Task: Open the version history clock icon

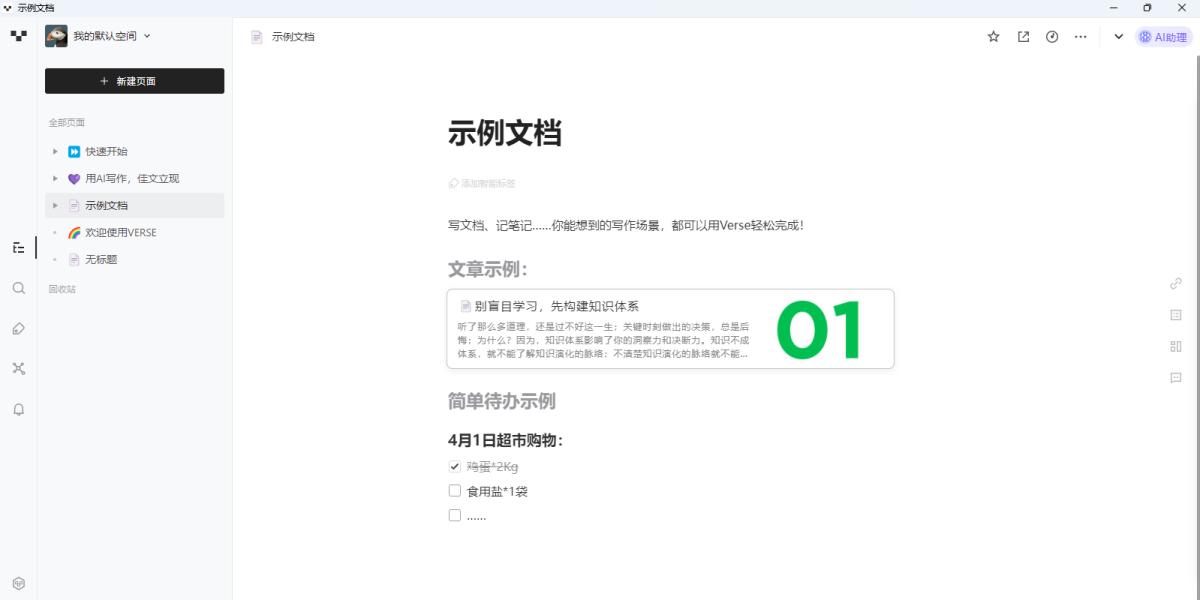Action: (x=1052, y=37)
